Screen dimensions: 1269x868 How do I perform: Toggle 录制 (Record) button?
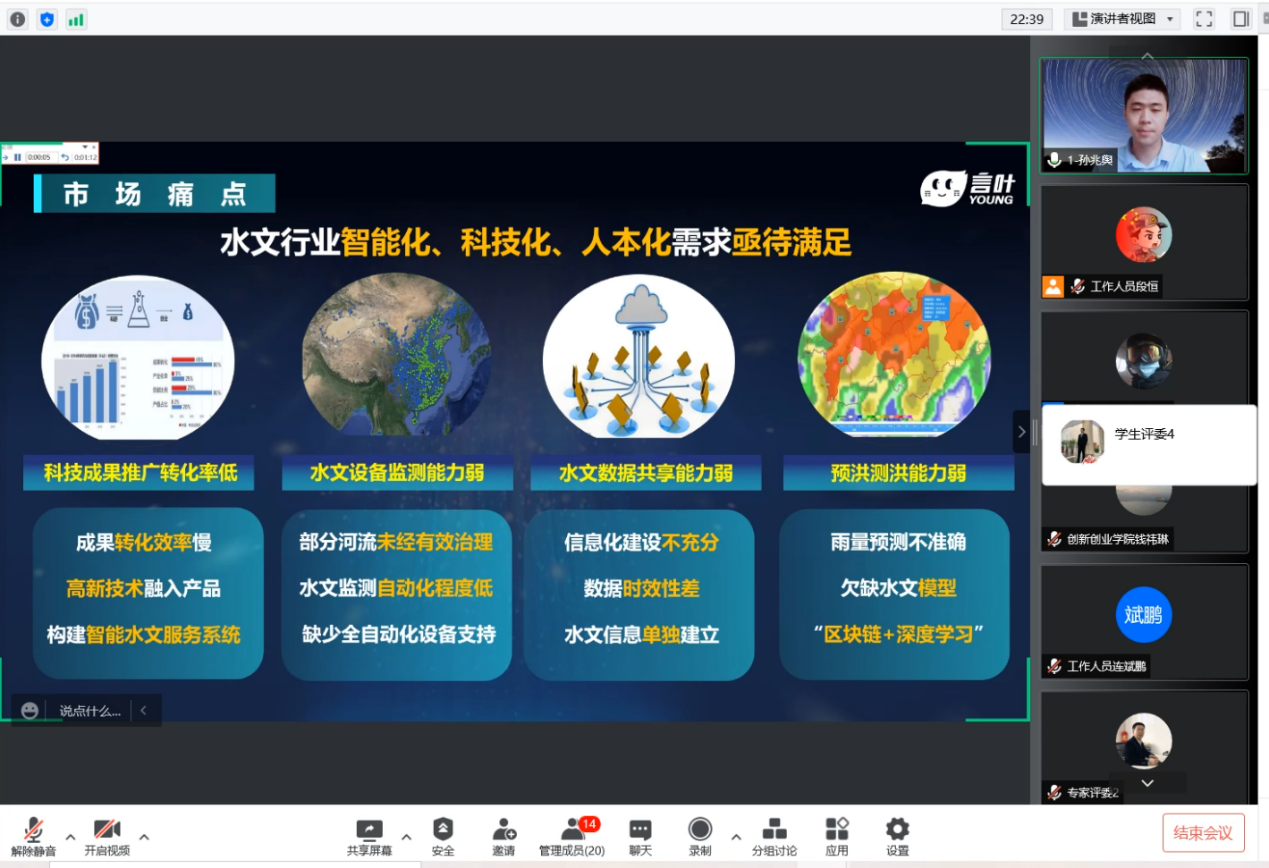[x=700, y=835]
